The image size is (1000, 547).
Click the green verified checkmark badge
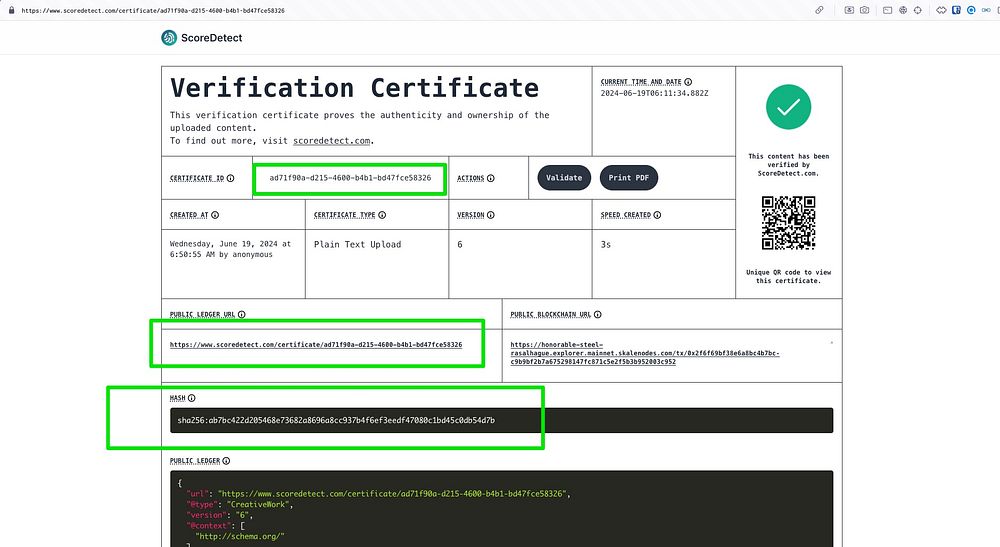coord(788,107)
